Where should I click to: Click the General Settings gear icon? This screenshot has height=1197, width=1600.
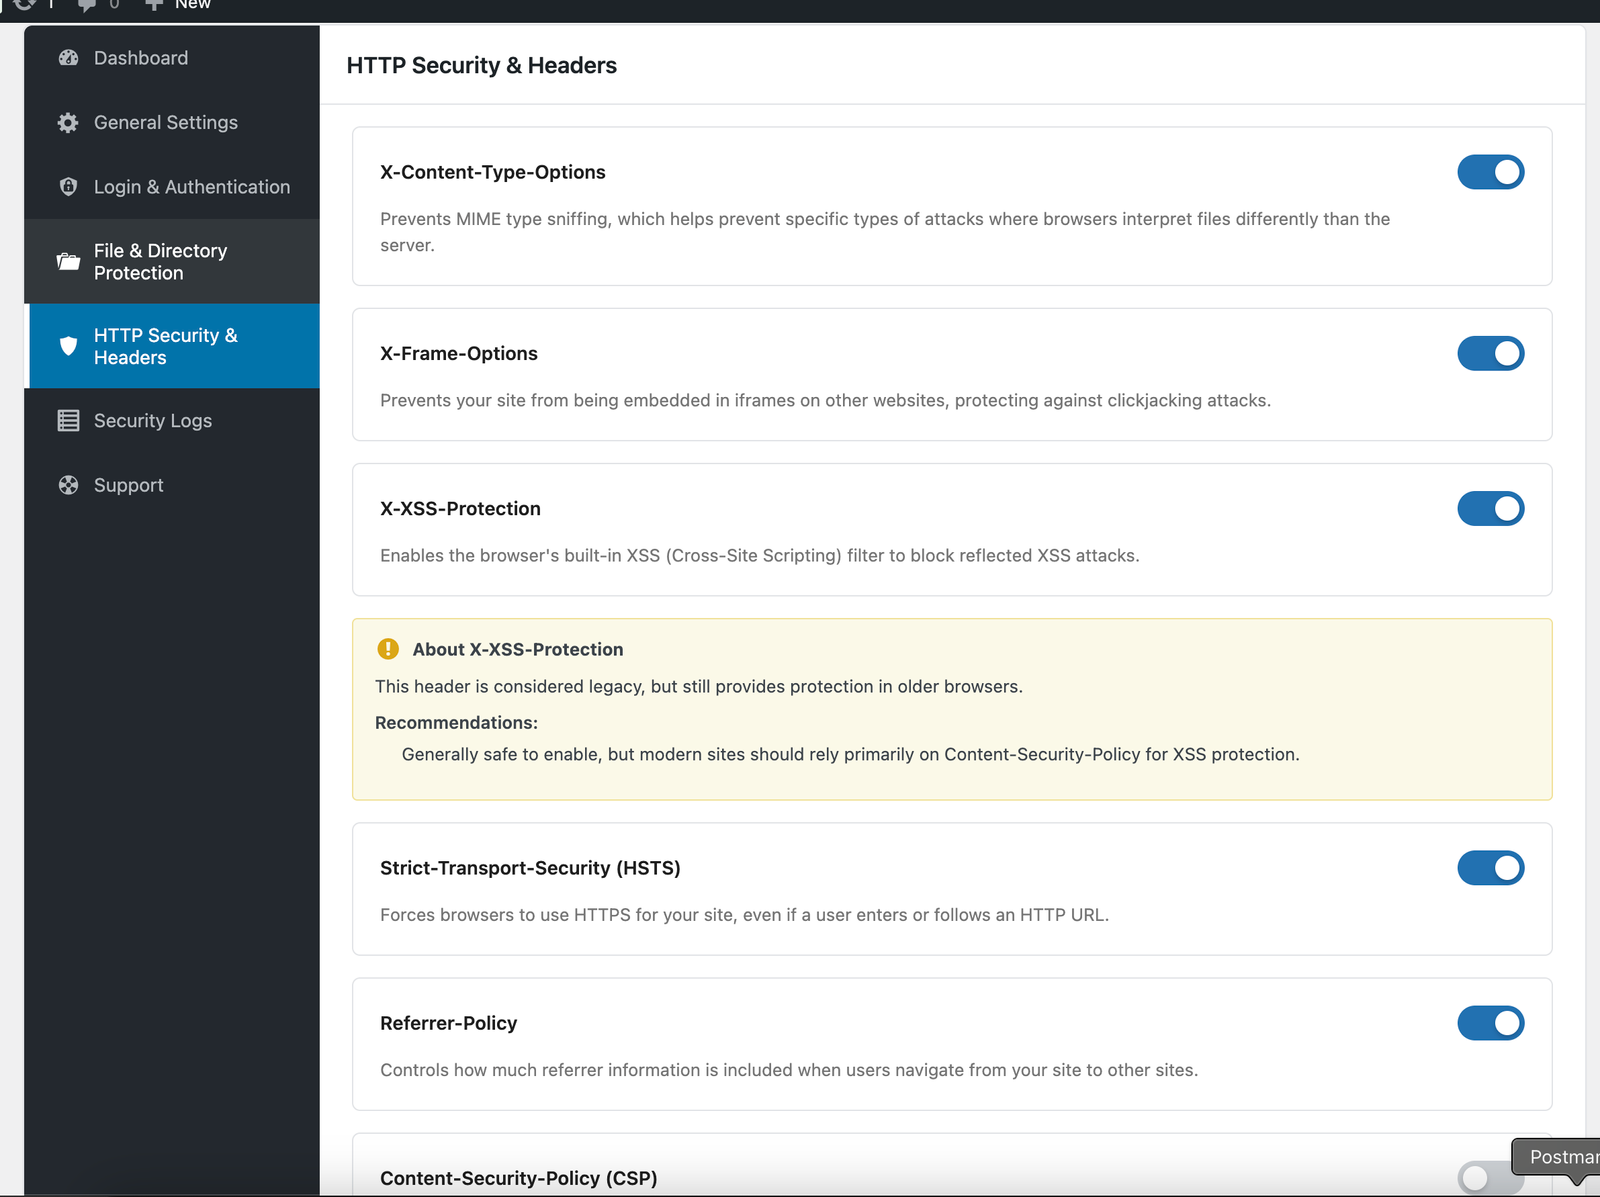click(x=68, y=123)
